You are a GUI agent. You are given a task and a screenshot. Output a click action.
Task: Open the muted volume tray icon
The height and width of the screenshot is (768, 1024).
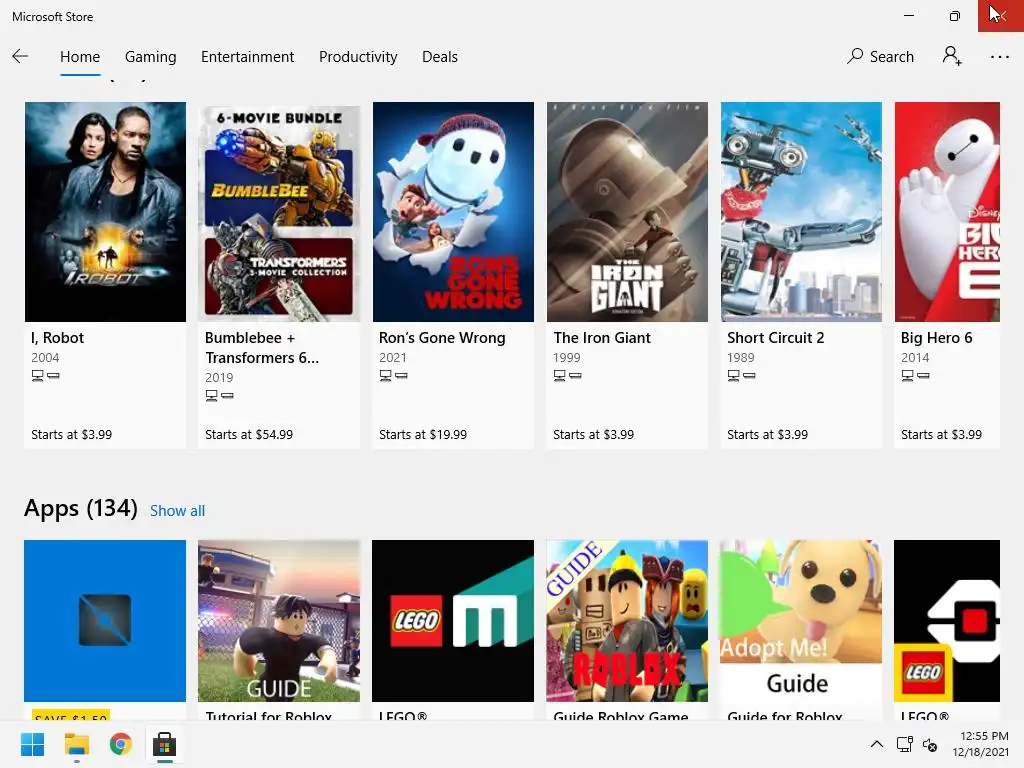click(x=930, y=744)
